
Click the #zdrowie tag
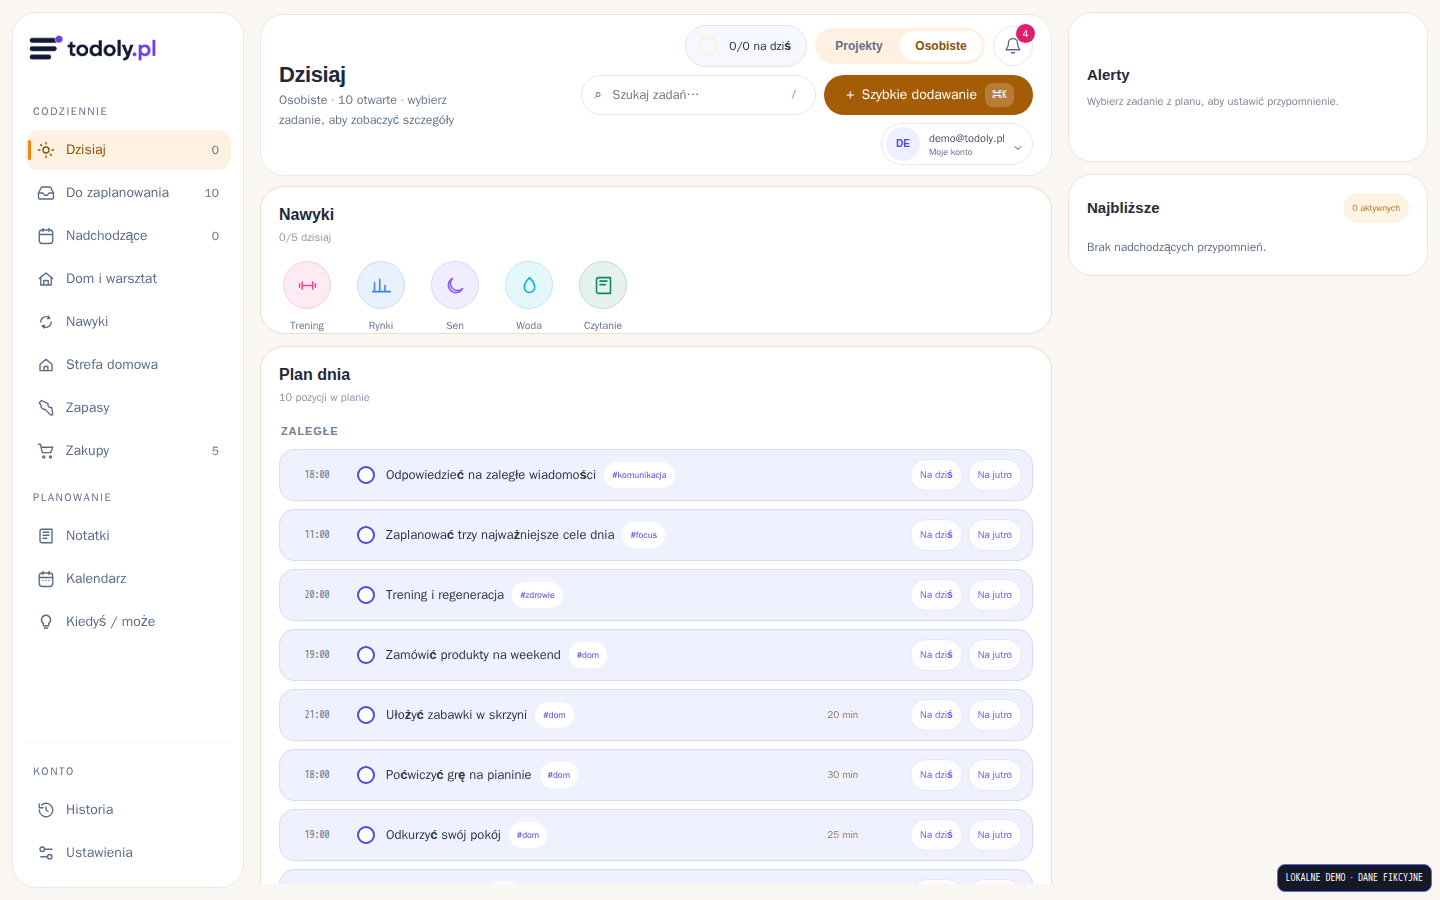coord(537,595)
